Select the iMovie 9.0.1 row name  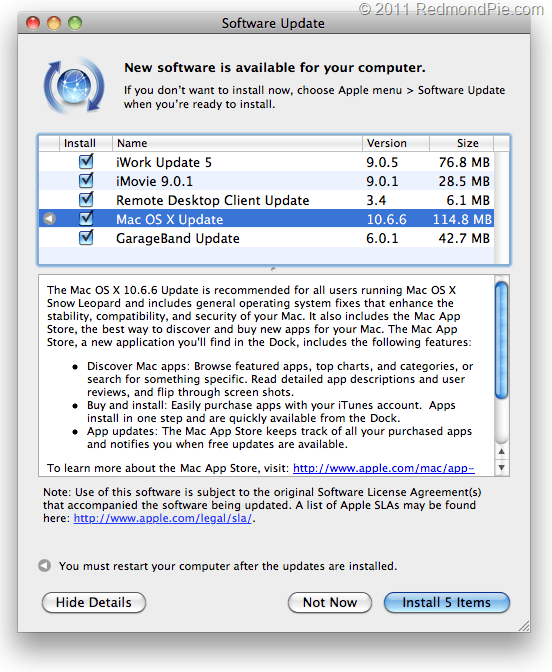click(x=154, y=181)
